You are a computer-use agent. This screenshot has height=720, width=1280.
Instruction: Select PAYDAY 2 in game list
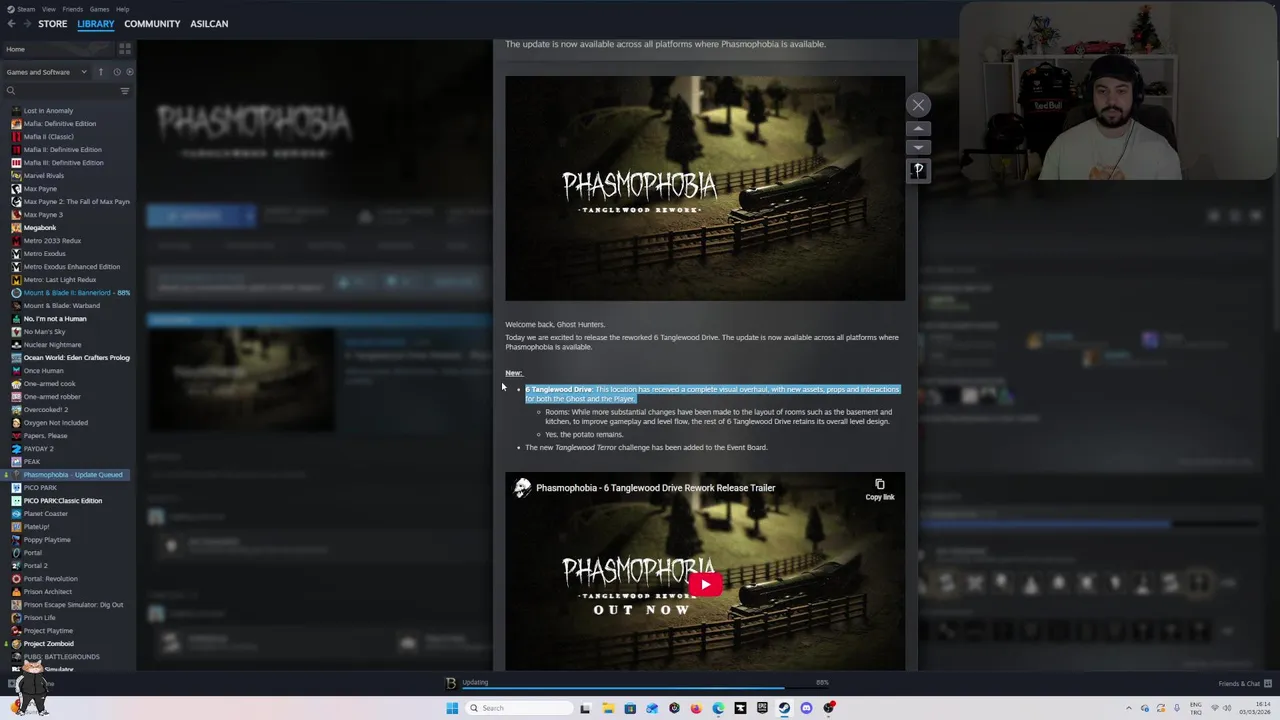(39, 449)
